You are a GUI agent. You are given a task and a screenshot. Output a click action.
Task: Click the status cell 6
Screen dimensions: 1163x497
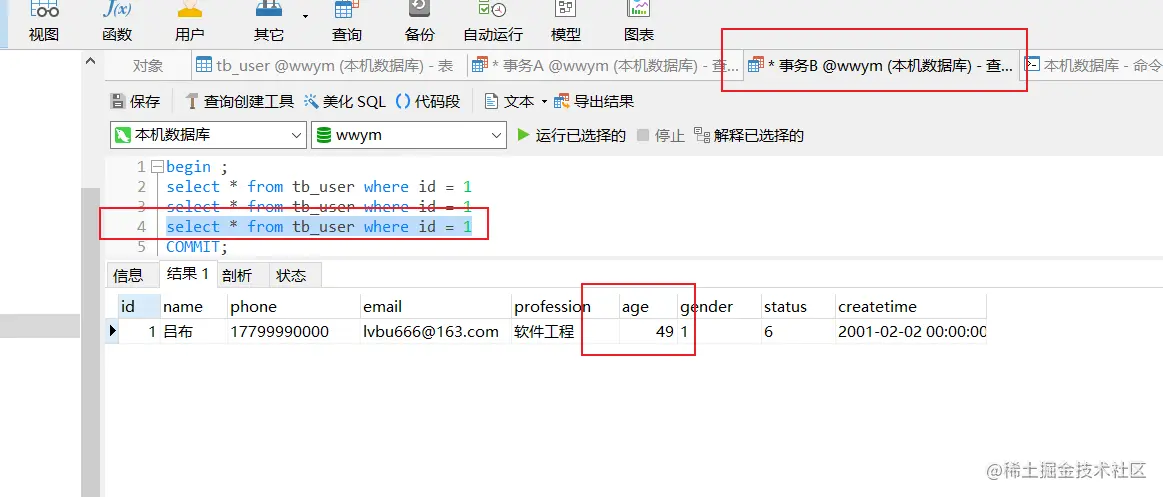point(797,332)
